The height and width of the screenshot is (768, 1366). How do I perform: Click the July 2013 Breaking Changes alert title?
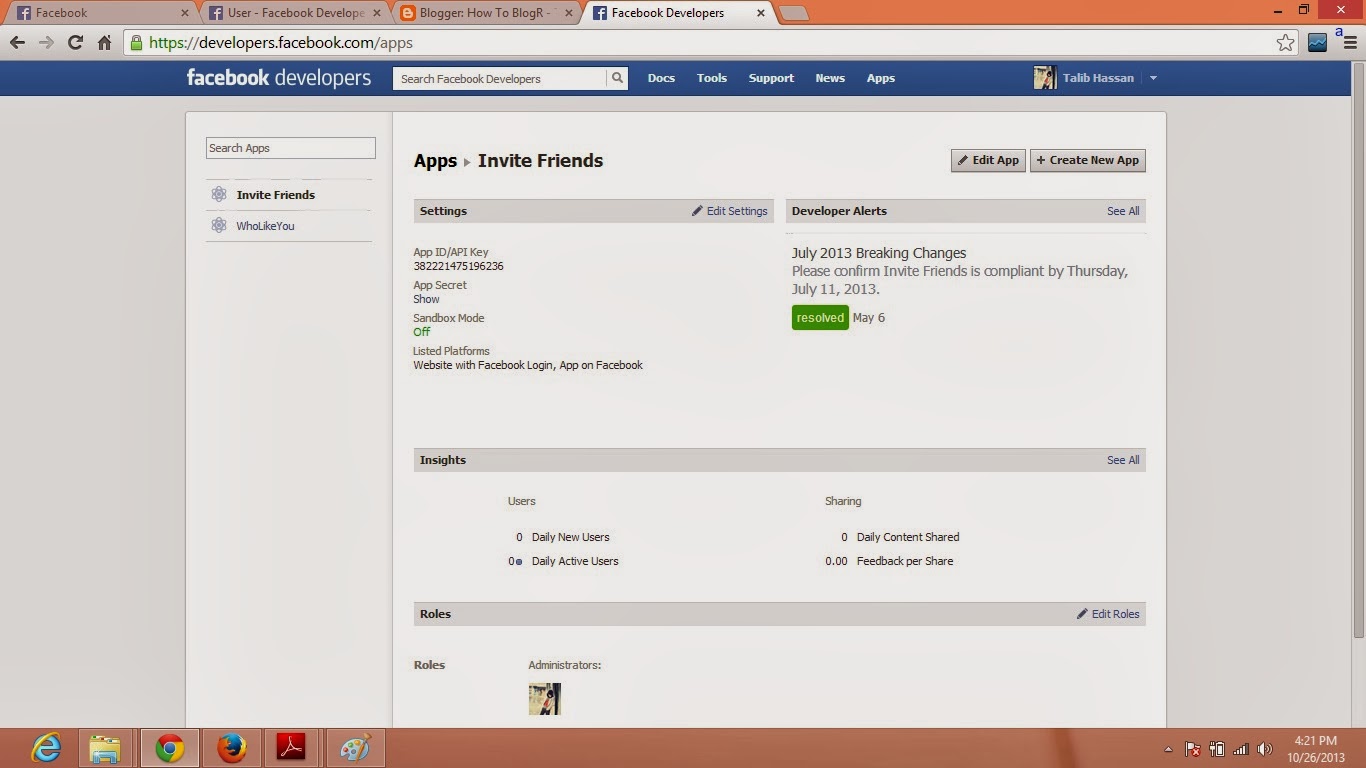tap(879, 253)
